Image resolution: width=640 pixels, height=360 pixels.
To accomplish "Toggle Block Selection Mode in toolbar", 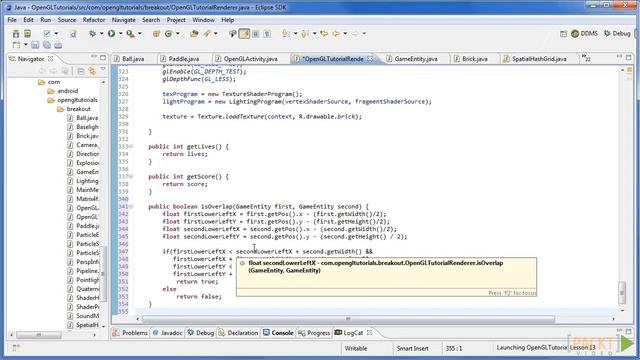I will pyautogui.click(x=256, y=34).
